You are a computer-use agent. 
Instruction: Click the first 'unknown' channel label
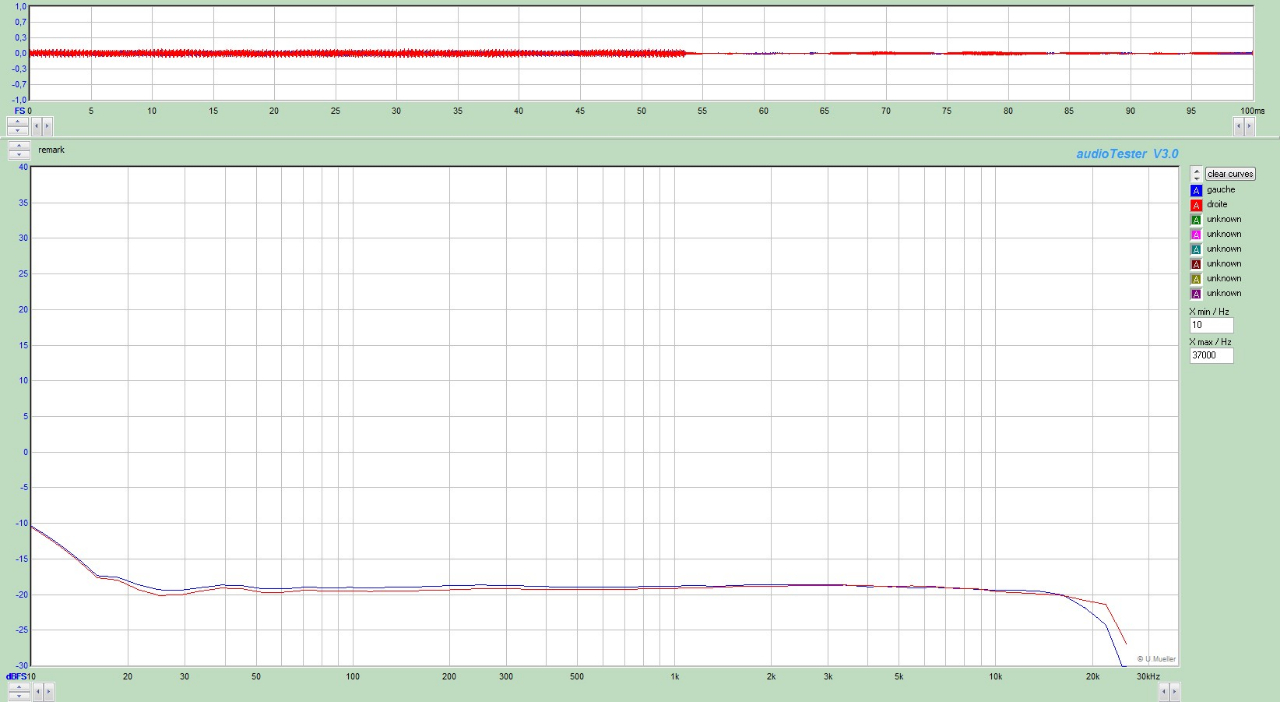pos(1222,219)
